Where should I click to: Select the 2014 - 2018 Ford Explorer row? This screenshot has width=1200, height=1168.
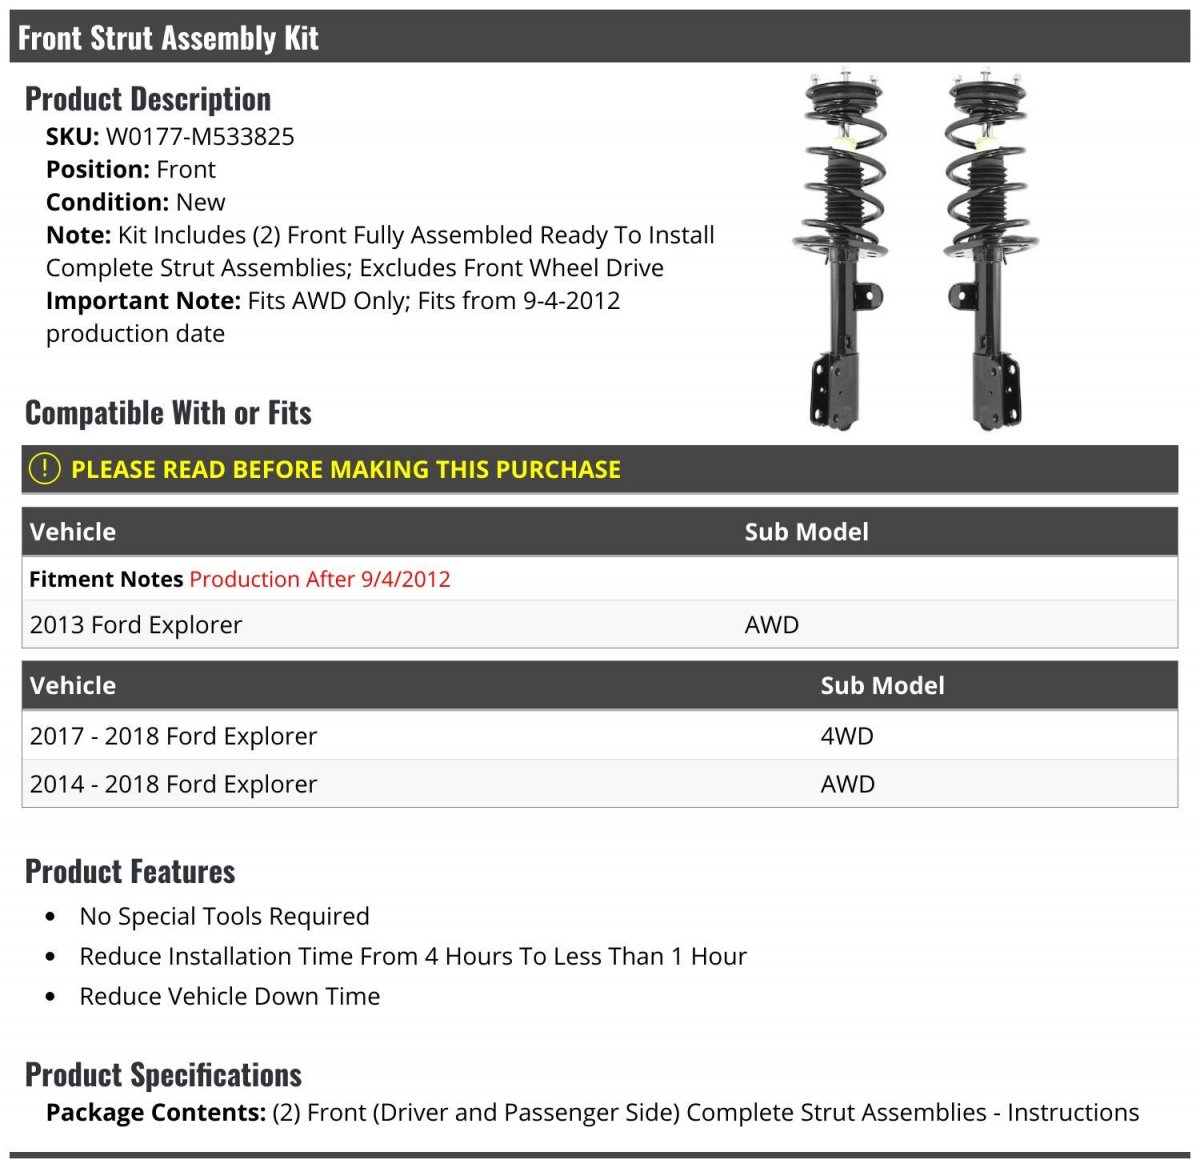coord(173,784)
